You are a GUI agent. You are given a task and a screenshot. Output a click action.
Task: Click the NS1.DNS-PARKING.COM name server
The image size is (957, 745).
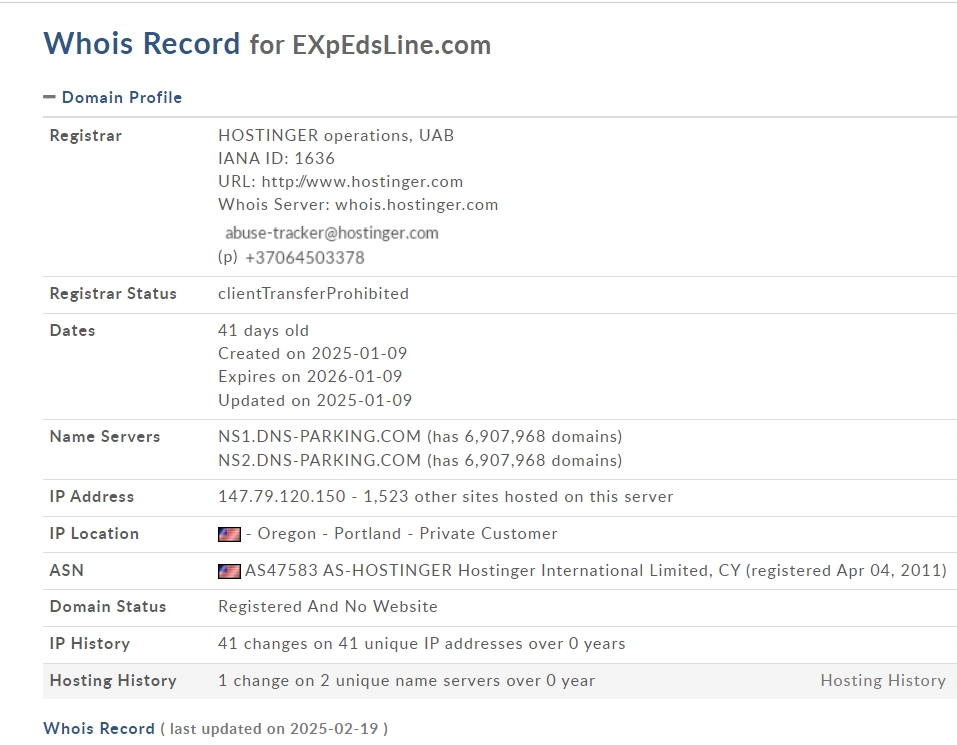[x=319, y=437]
